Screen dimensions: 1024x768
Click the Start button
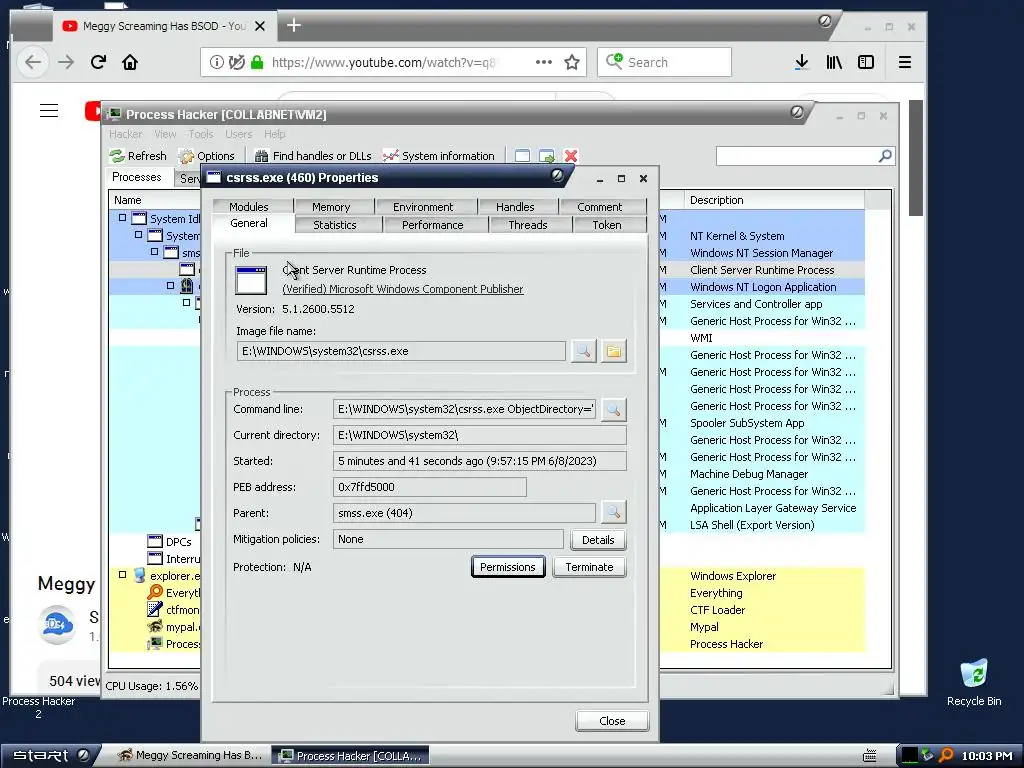51,756
